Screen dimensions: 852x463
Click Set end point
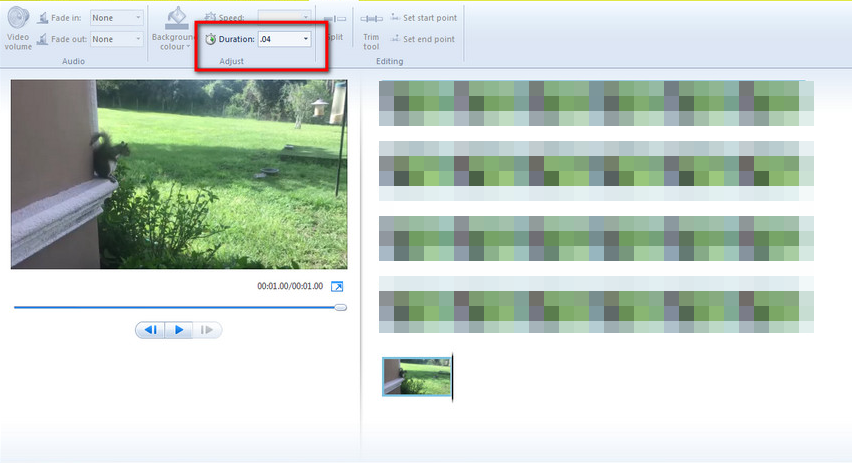tap(422, 39)
